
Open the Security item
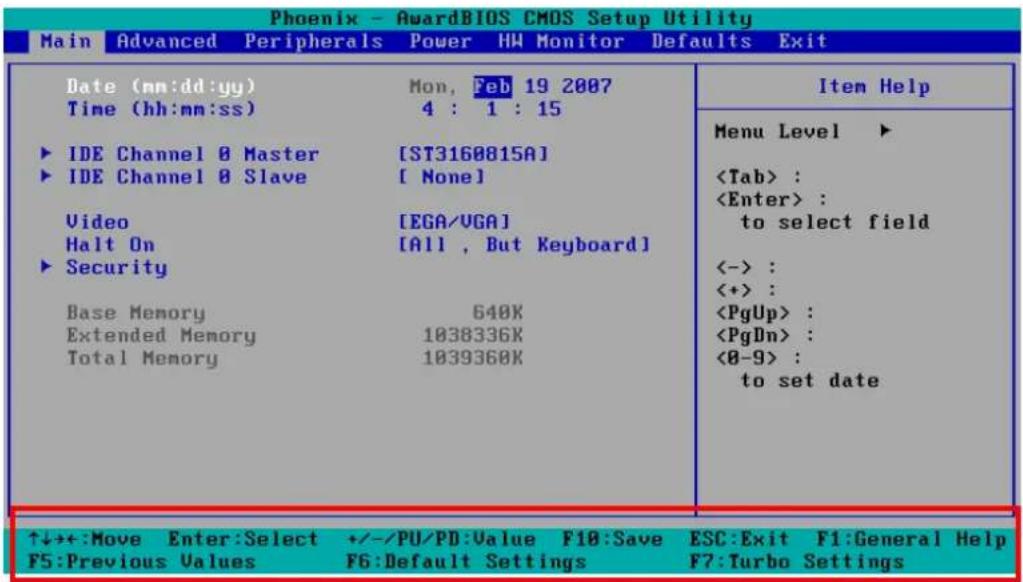point(116,268)
